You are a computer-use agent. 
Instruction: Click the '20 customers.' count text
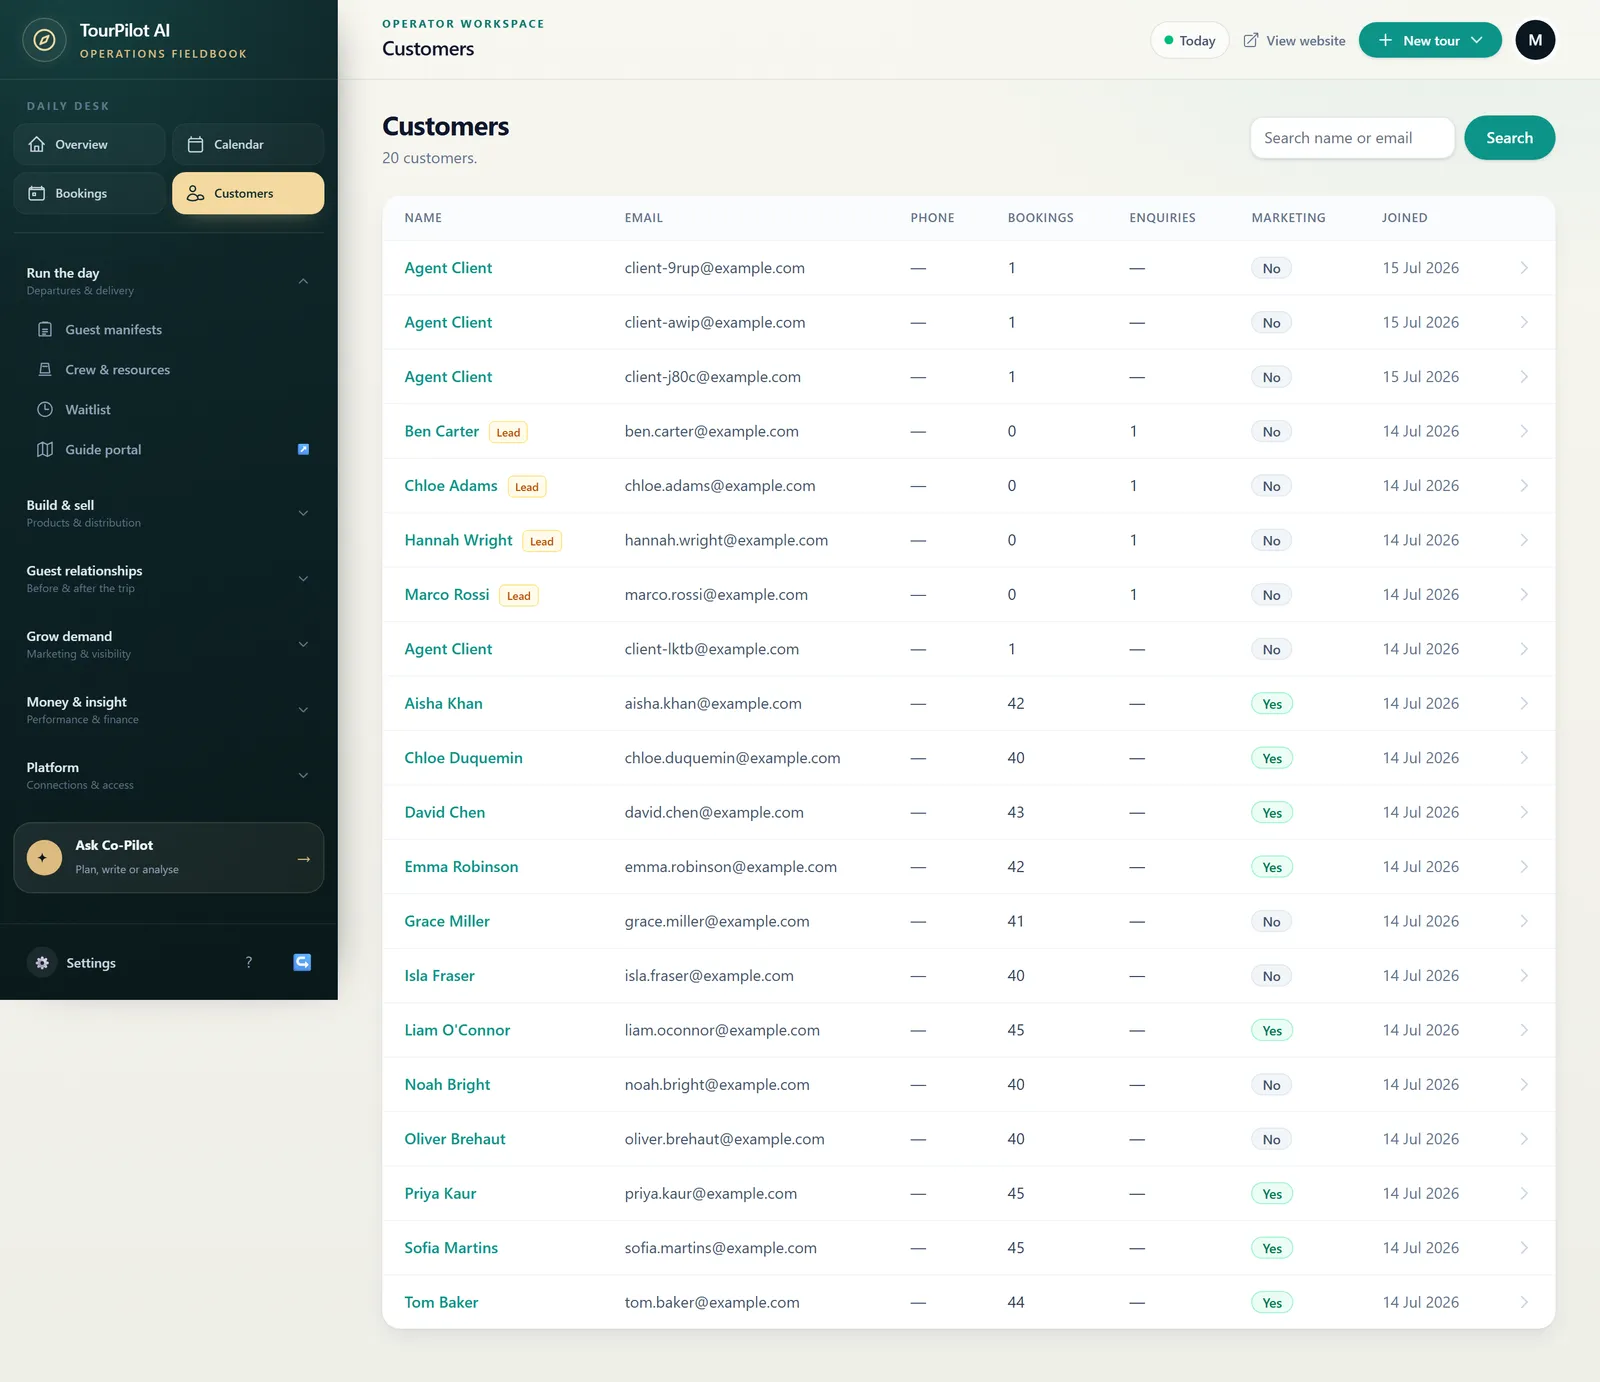tap(430, 158)
